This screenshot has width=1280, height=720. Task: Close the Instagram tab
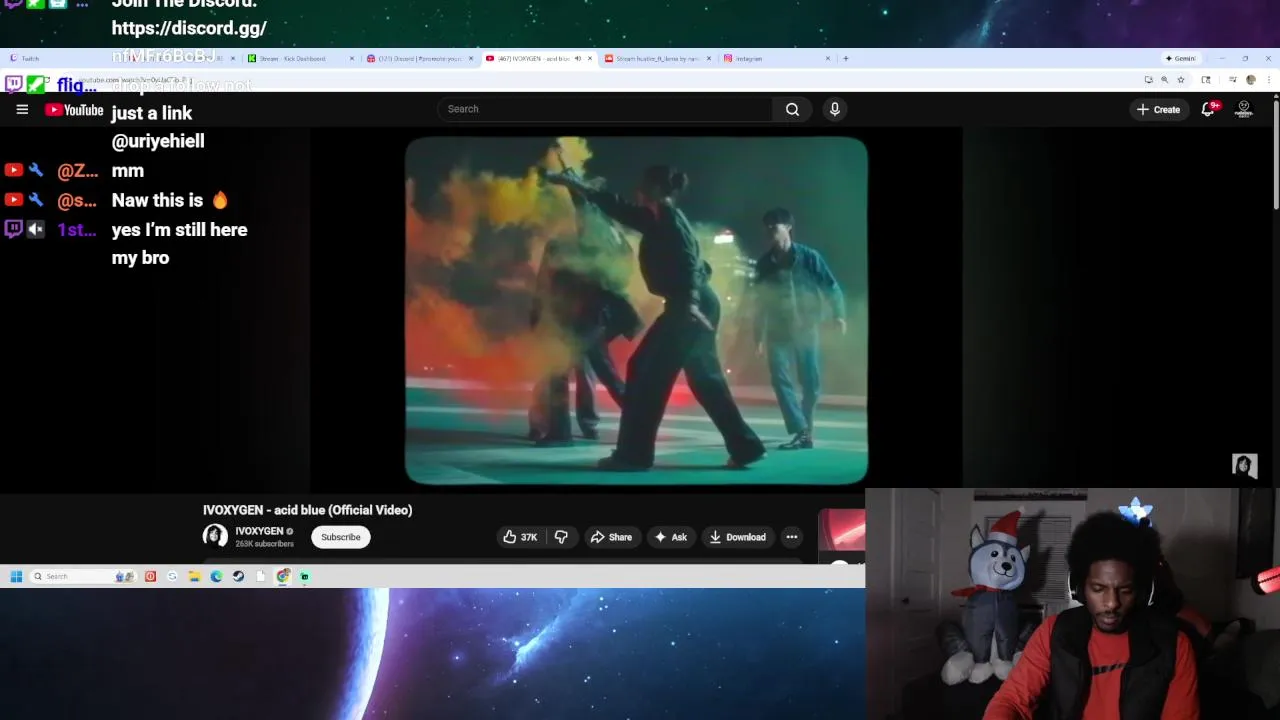click(828, 58)
